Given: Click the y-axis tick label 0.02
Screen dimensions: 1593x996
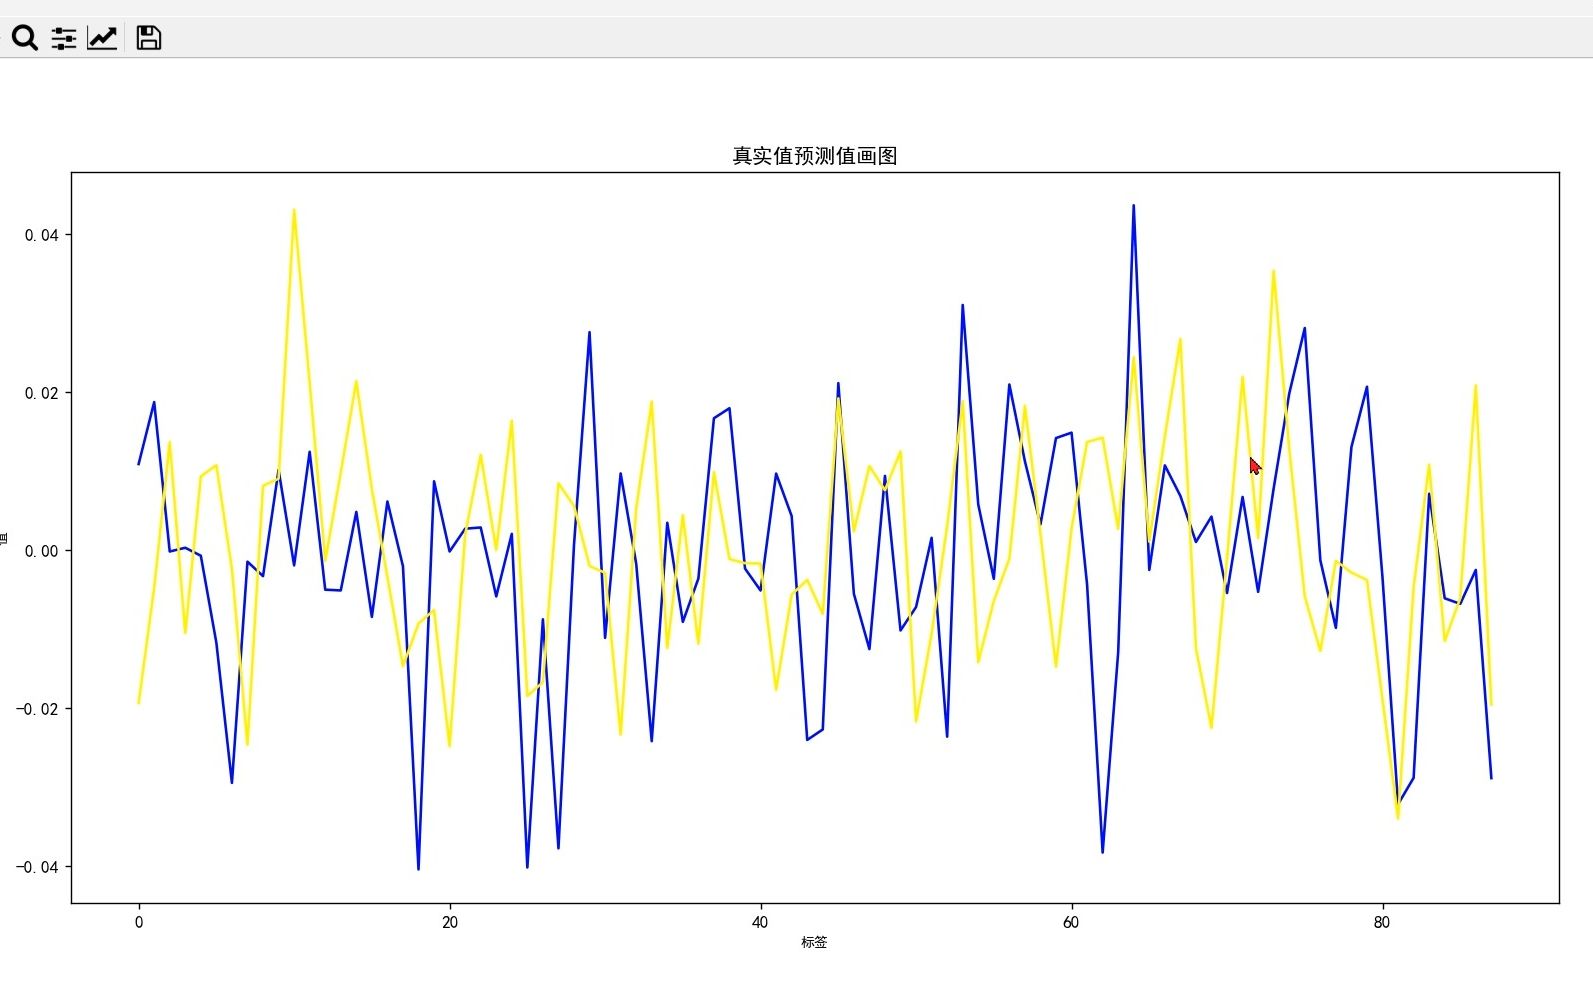Looking at the screenshot, I should click(41, 393).
